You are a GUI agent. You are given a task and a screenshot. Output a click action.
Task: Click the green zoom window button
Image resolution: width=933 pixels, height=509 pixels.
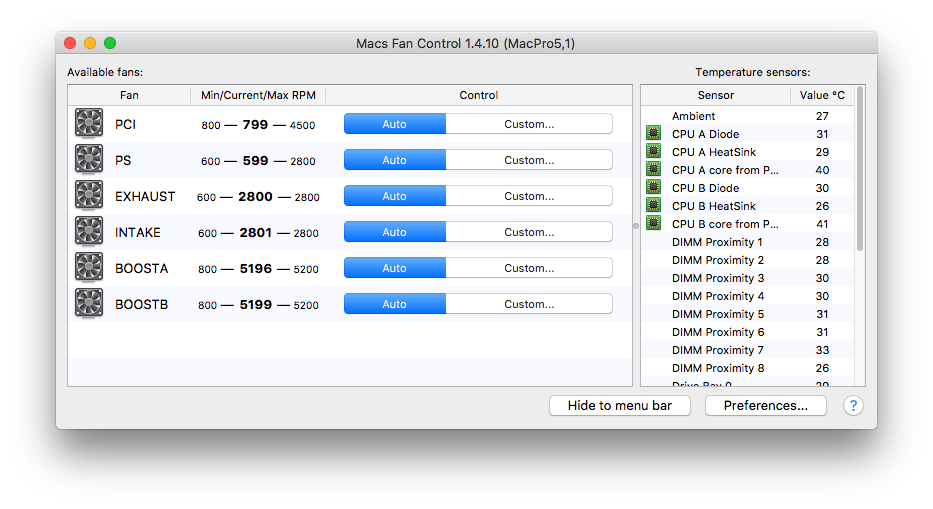tap(110, 43)
